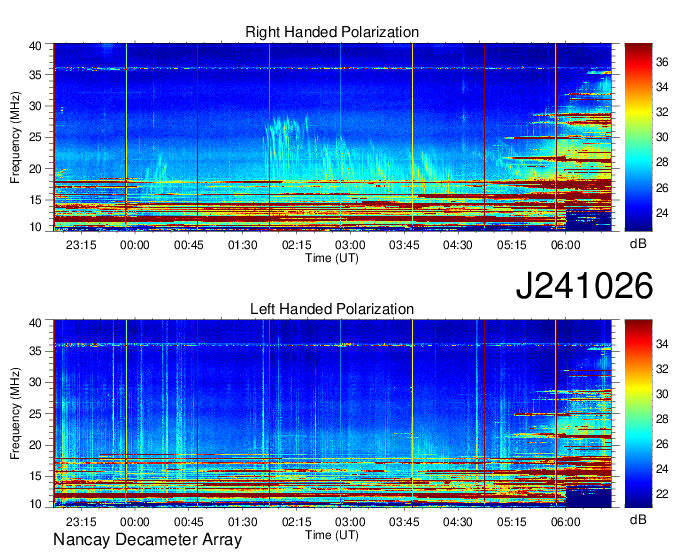Screen dimensions: 680x552
Task: Click the Right Handed Polarization title
Action: pyautogui.click(x=332, y=32)
